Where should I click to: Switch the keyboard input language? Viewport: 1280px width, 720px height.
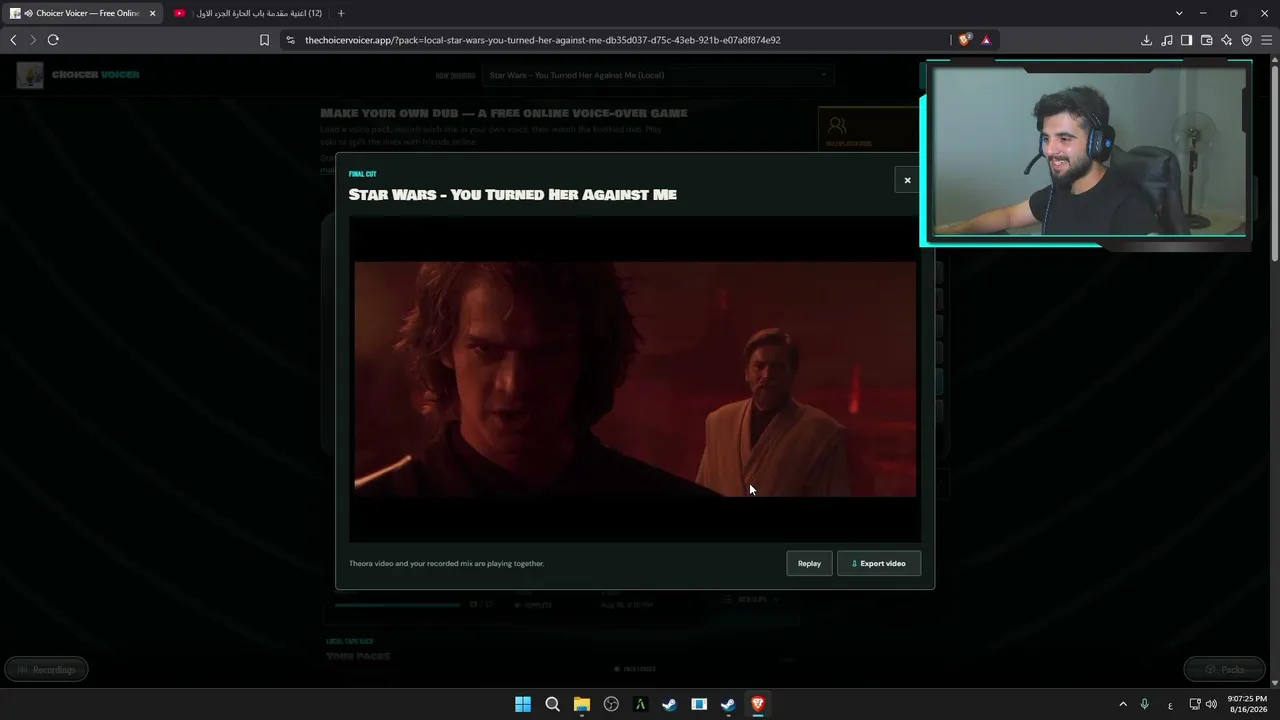coord(1171,704)
